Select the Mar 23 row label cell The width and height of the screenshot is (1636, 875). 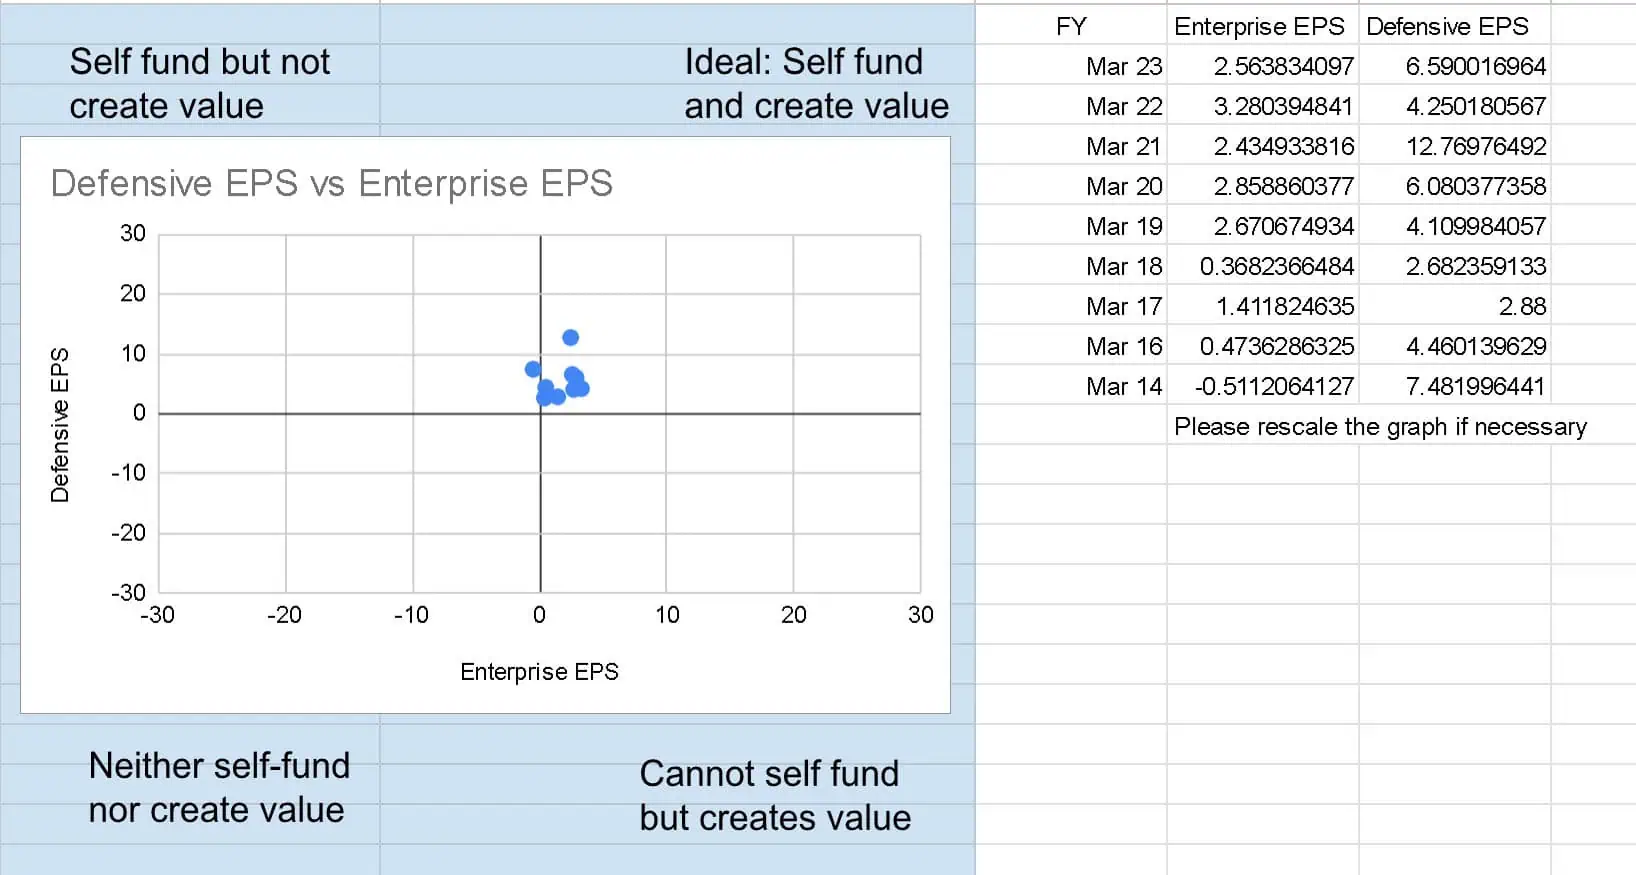coord(1071,66)
